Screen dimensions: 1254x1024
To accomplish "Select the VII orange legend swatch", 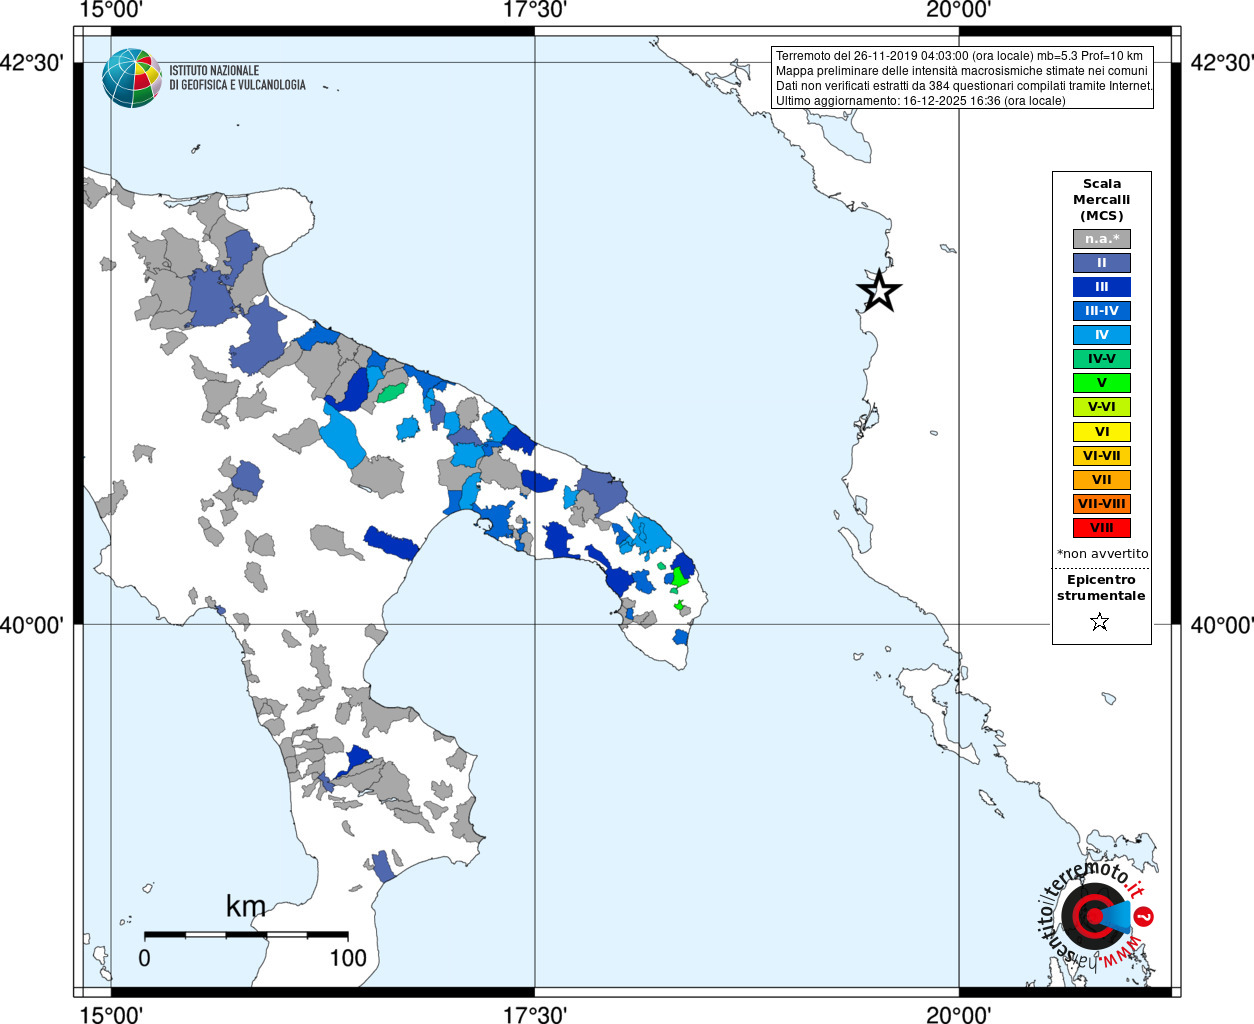I will point(1102,480).
